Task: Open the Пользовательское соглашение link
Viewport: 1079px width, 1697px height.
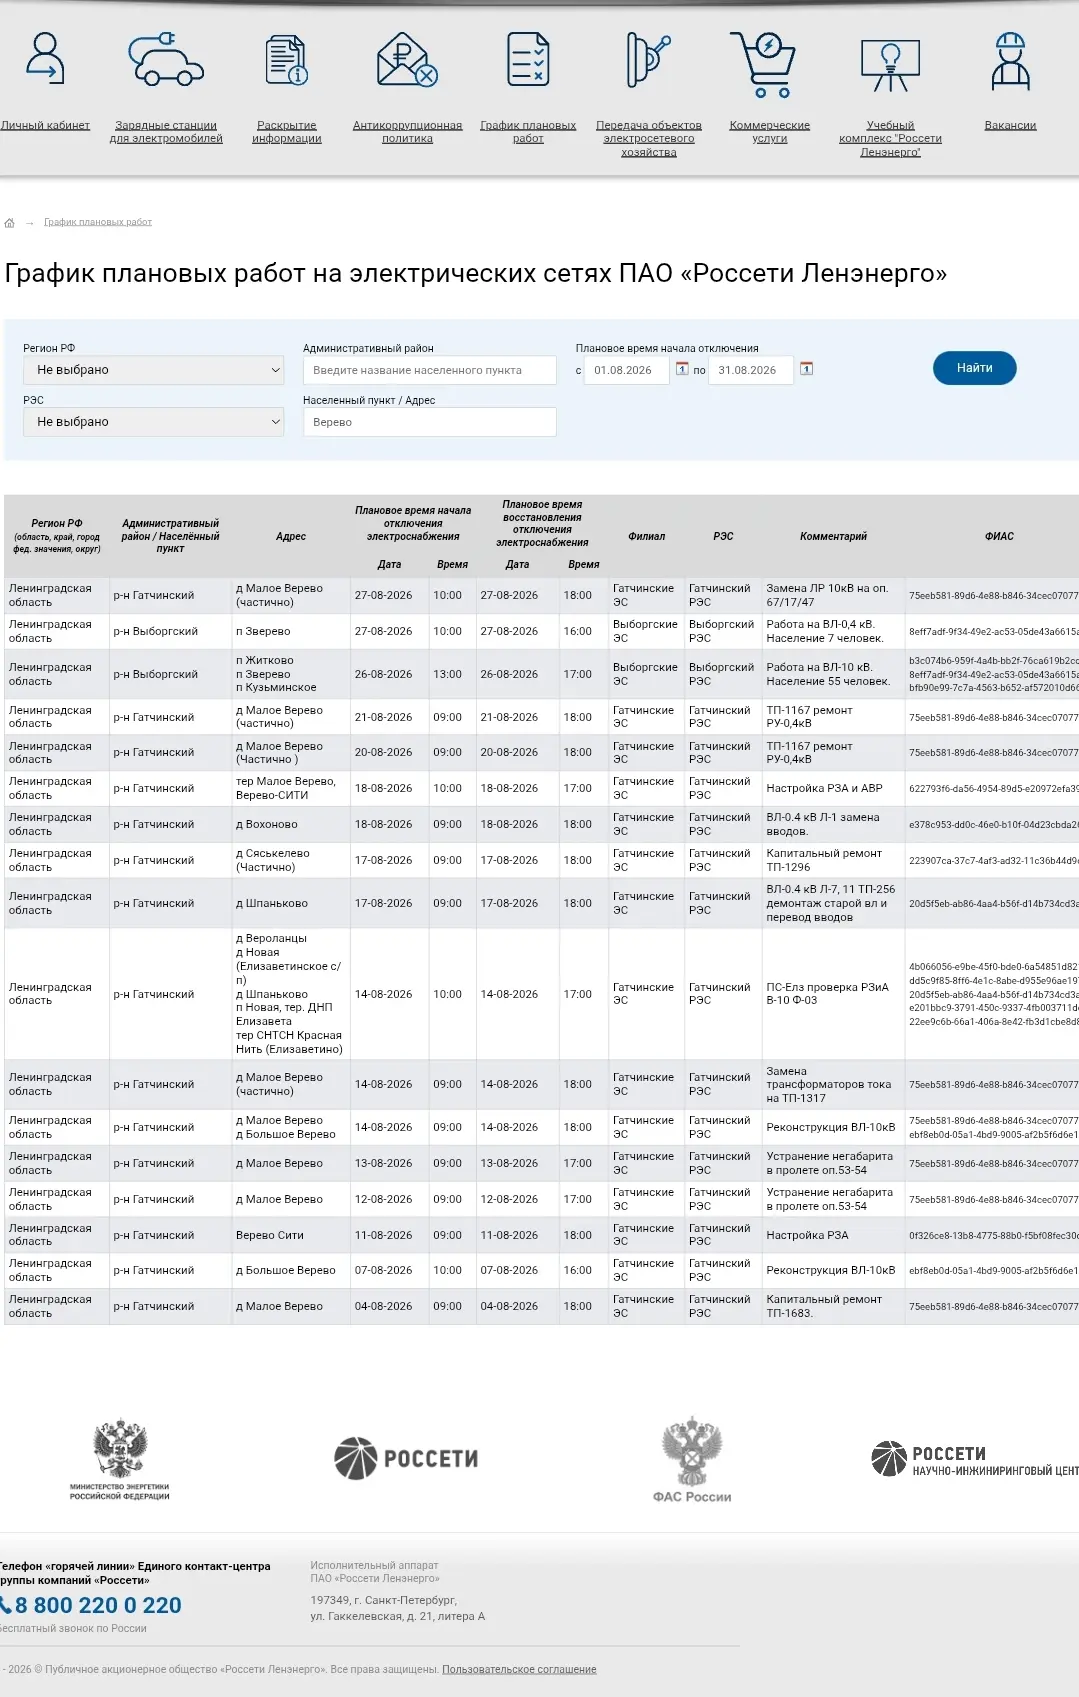Action: tap(519, 1669)
